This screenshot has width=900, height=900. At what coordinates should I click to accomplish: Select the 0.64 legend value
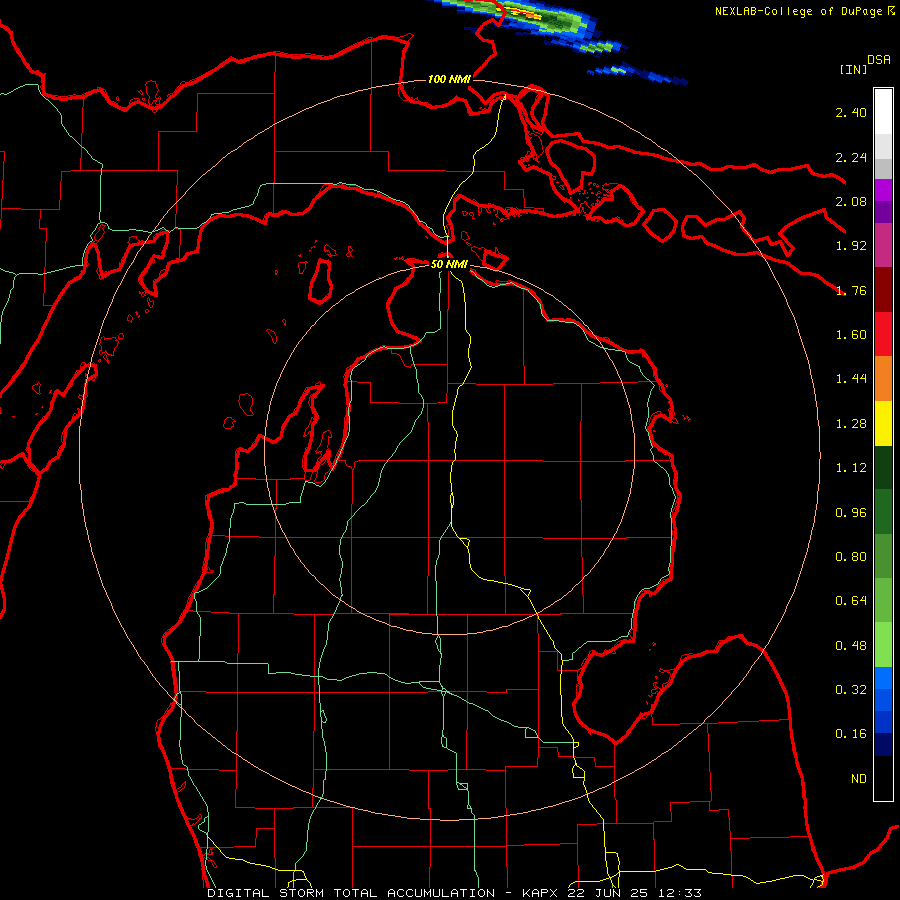click(851, 601)
